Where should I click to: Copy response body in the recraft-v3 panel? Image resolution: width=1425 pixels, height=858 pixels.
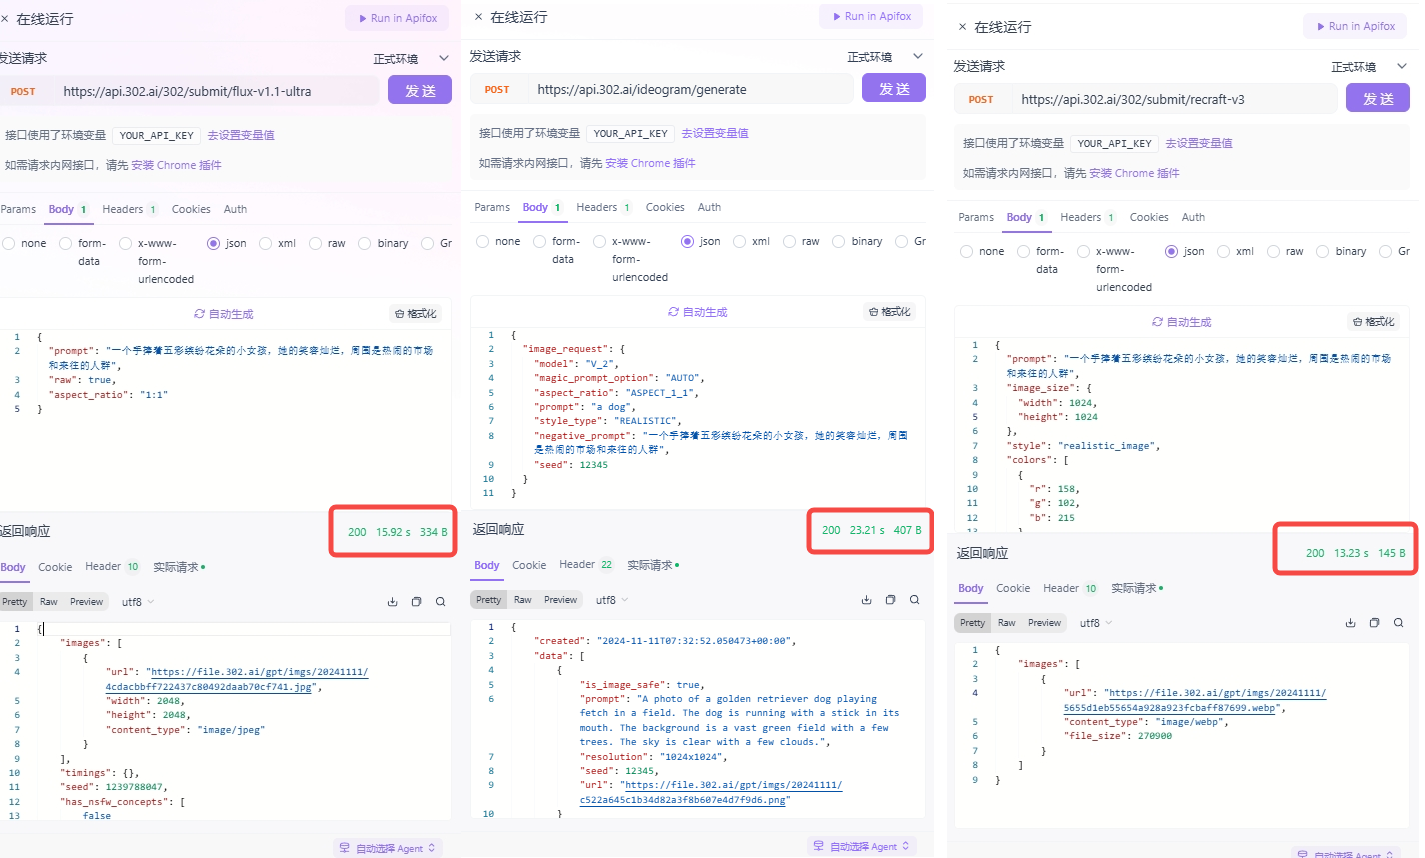coord(1374,622)
